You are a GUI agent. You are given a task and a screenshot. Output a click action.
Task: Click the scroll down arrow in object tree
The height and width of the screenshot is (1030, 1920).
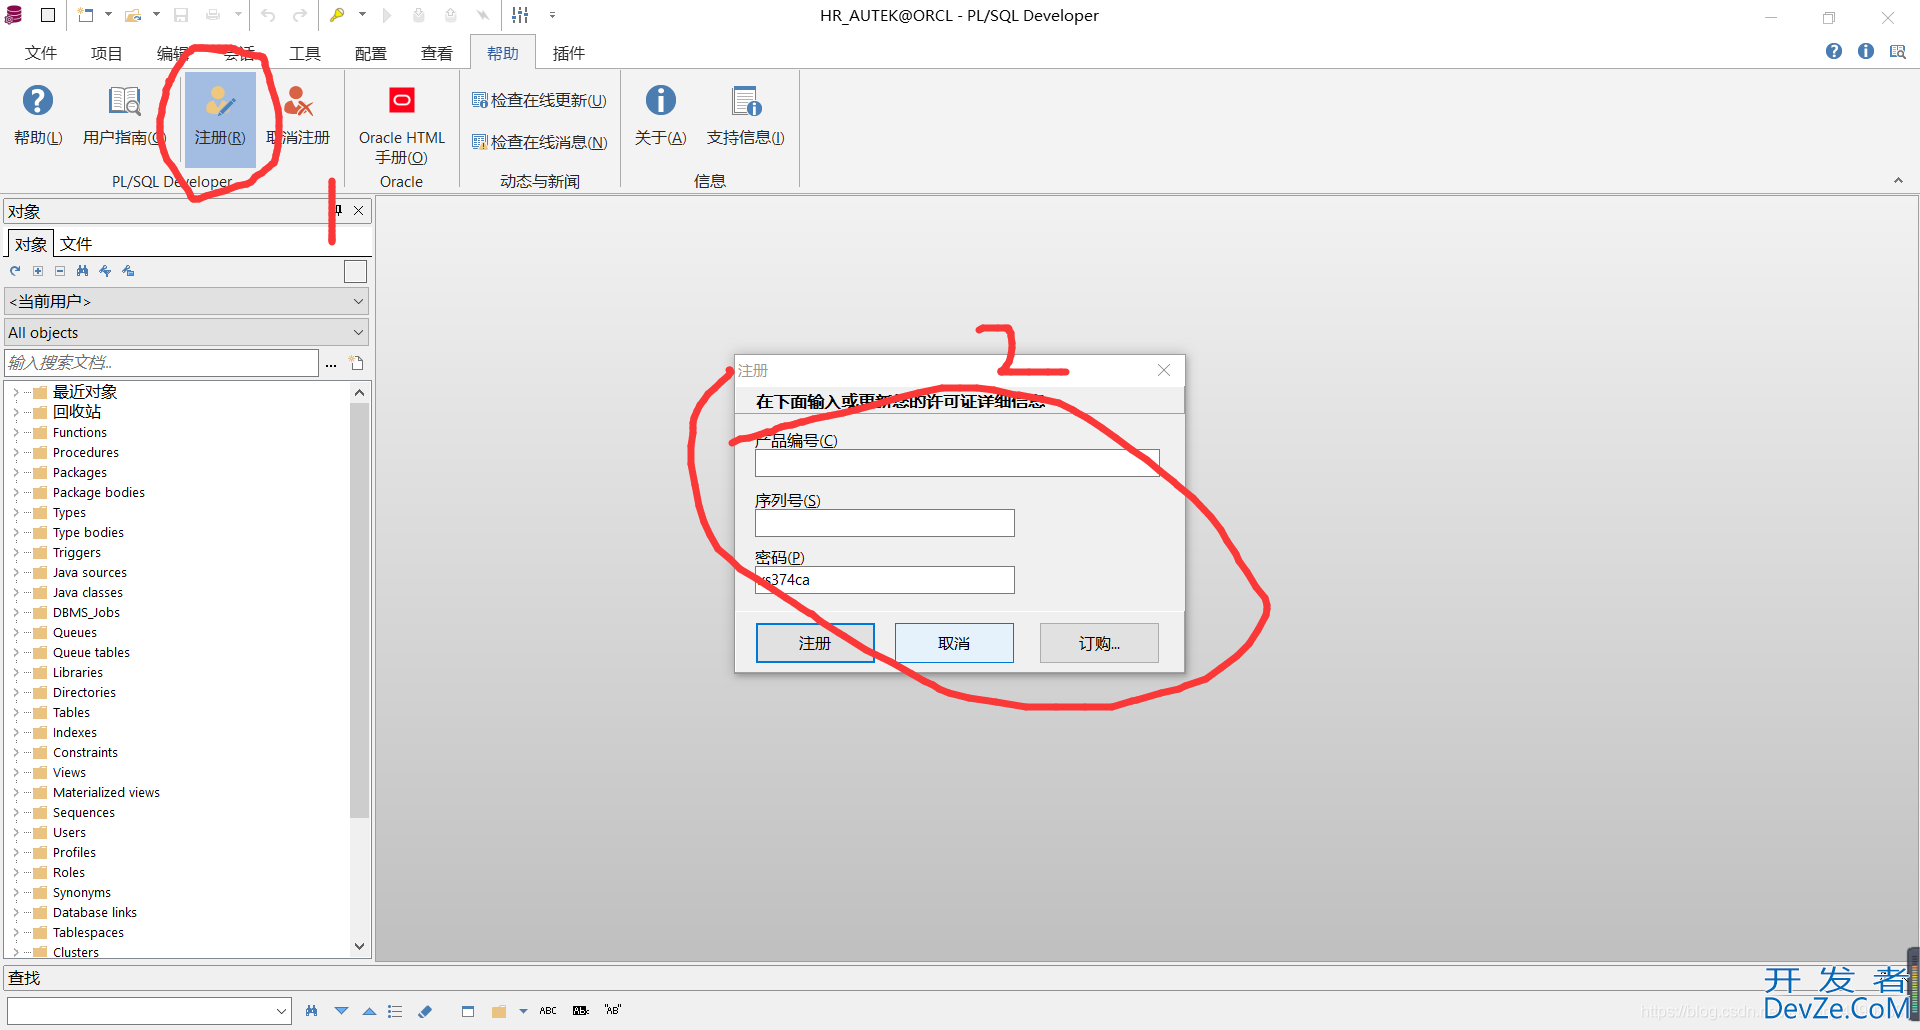pyautogui.click(x=359, y=946)
